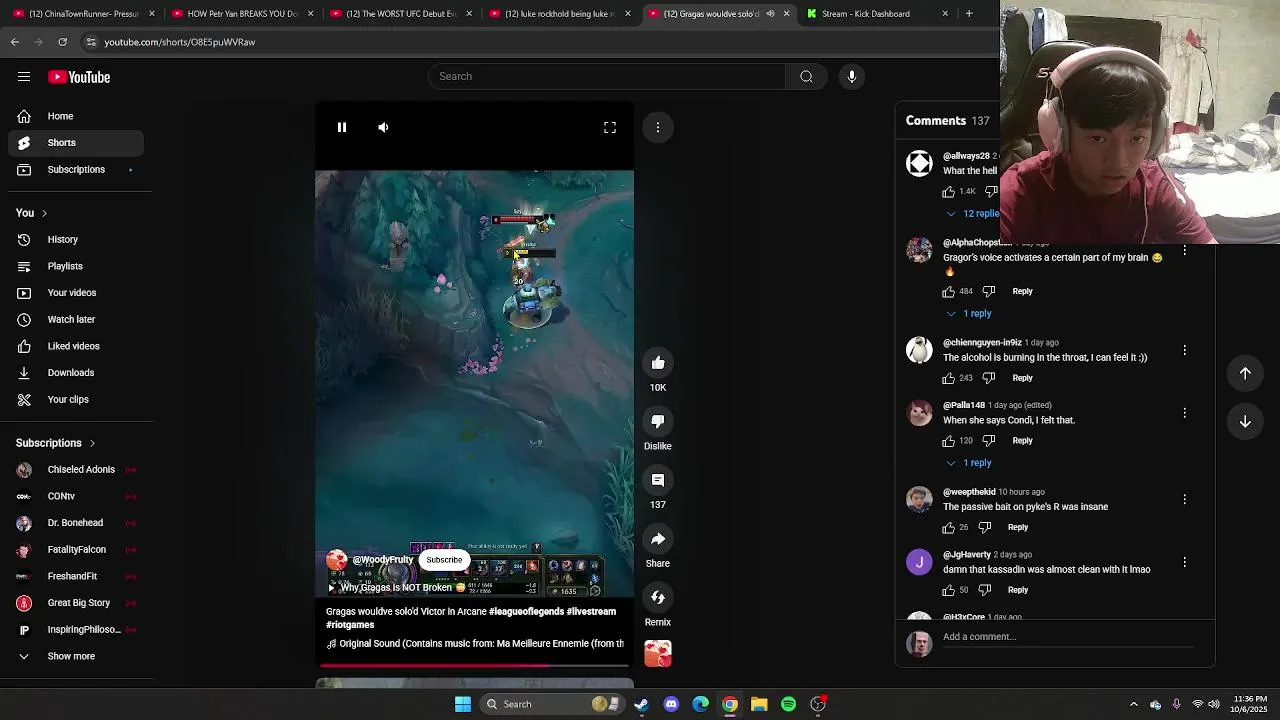Enter fullscreen for the Short
The height and width of the screenshot is (720, 1280).
[610, 127]
